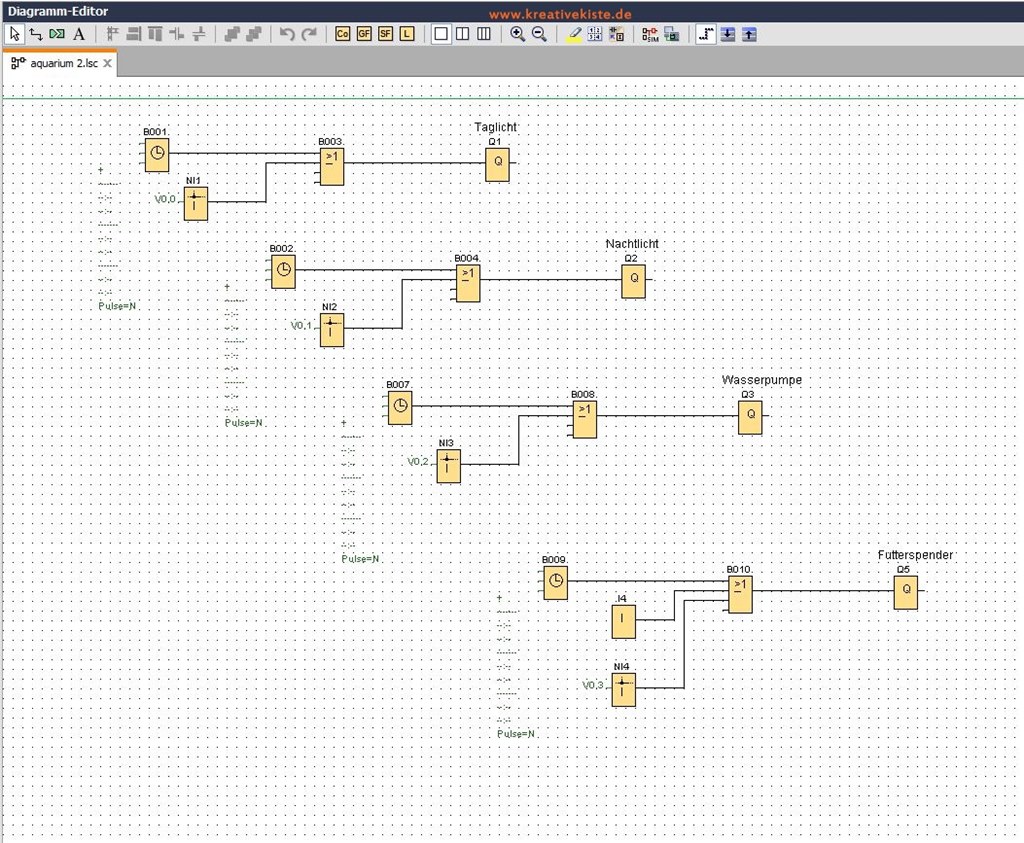Click the yellow highlighter pen icon
Screen dimensions: 1024x843
coord(574,34)
